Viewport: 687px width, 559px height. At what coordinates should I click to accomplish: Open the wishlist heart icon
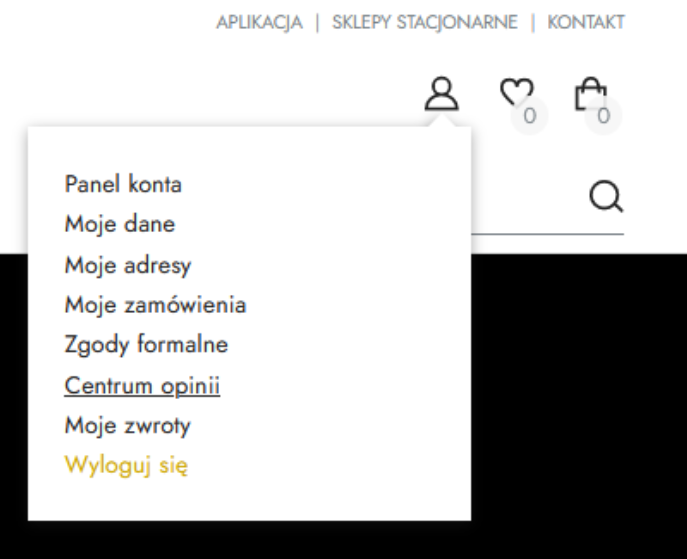click(x=517, y=92)
